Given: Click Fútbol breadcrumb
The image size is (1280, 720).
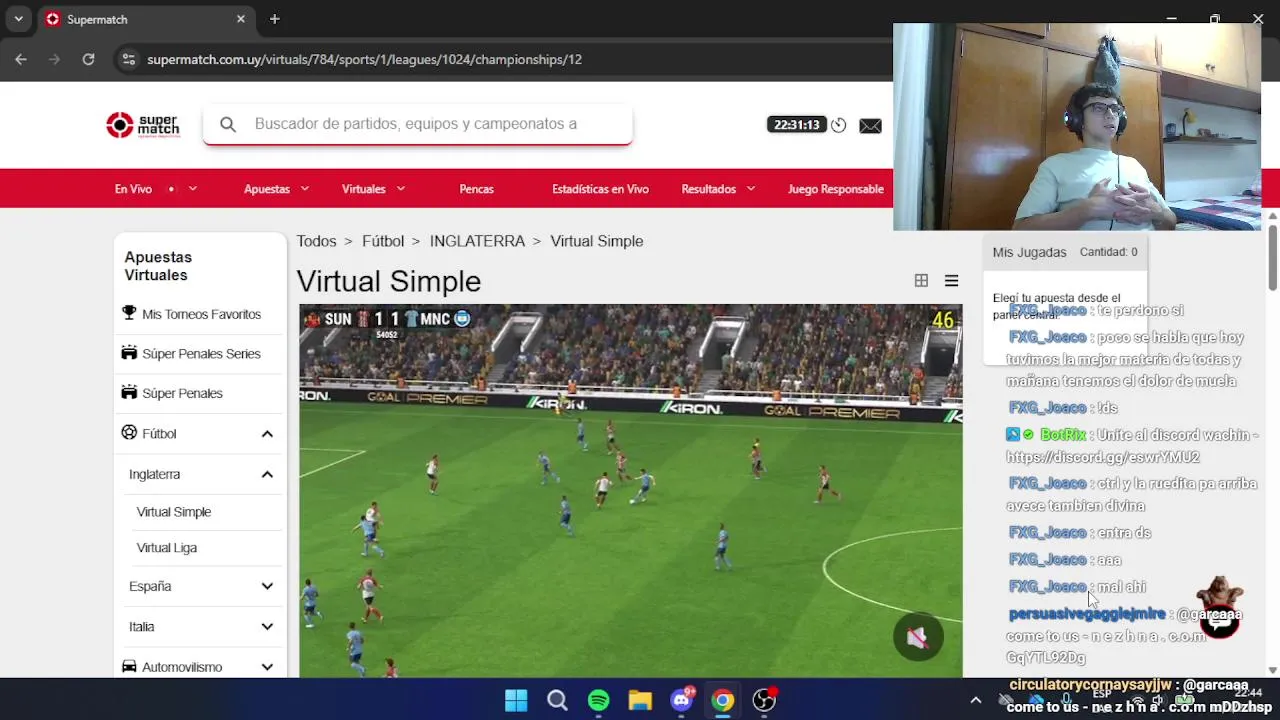Looking at the screenshot, I should (383, 241).
